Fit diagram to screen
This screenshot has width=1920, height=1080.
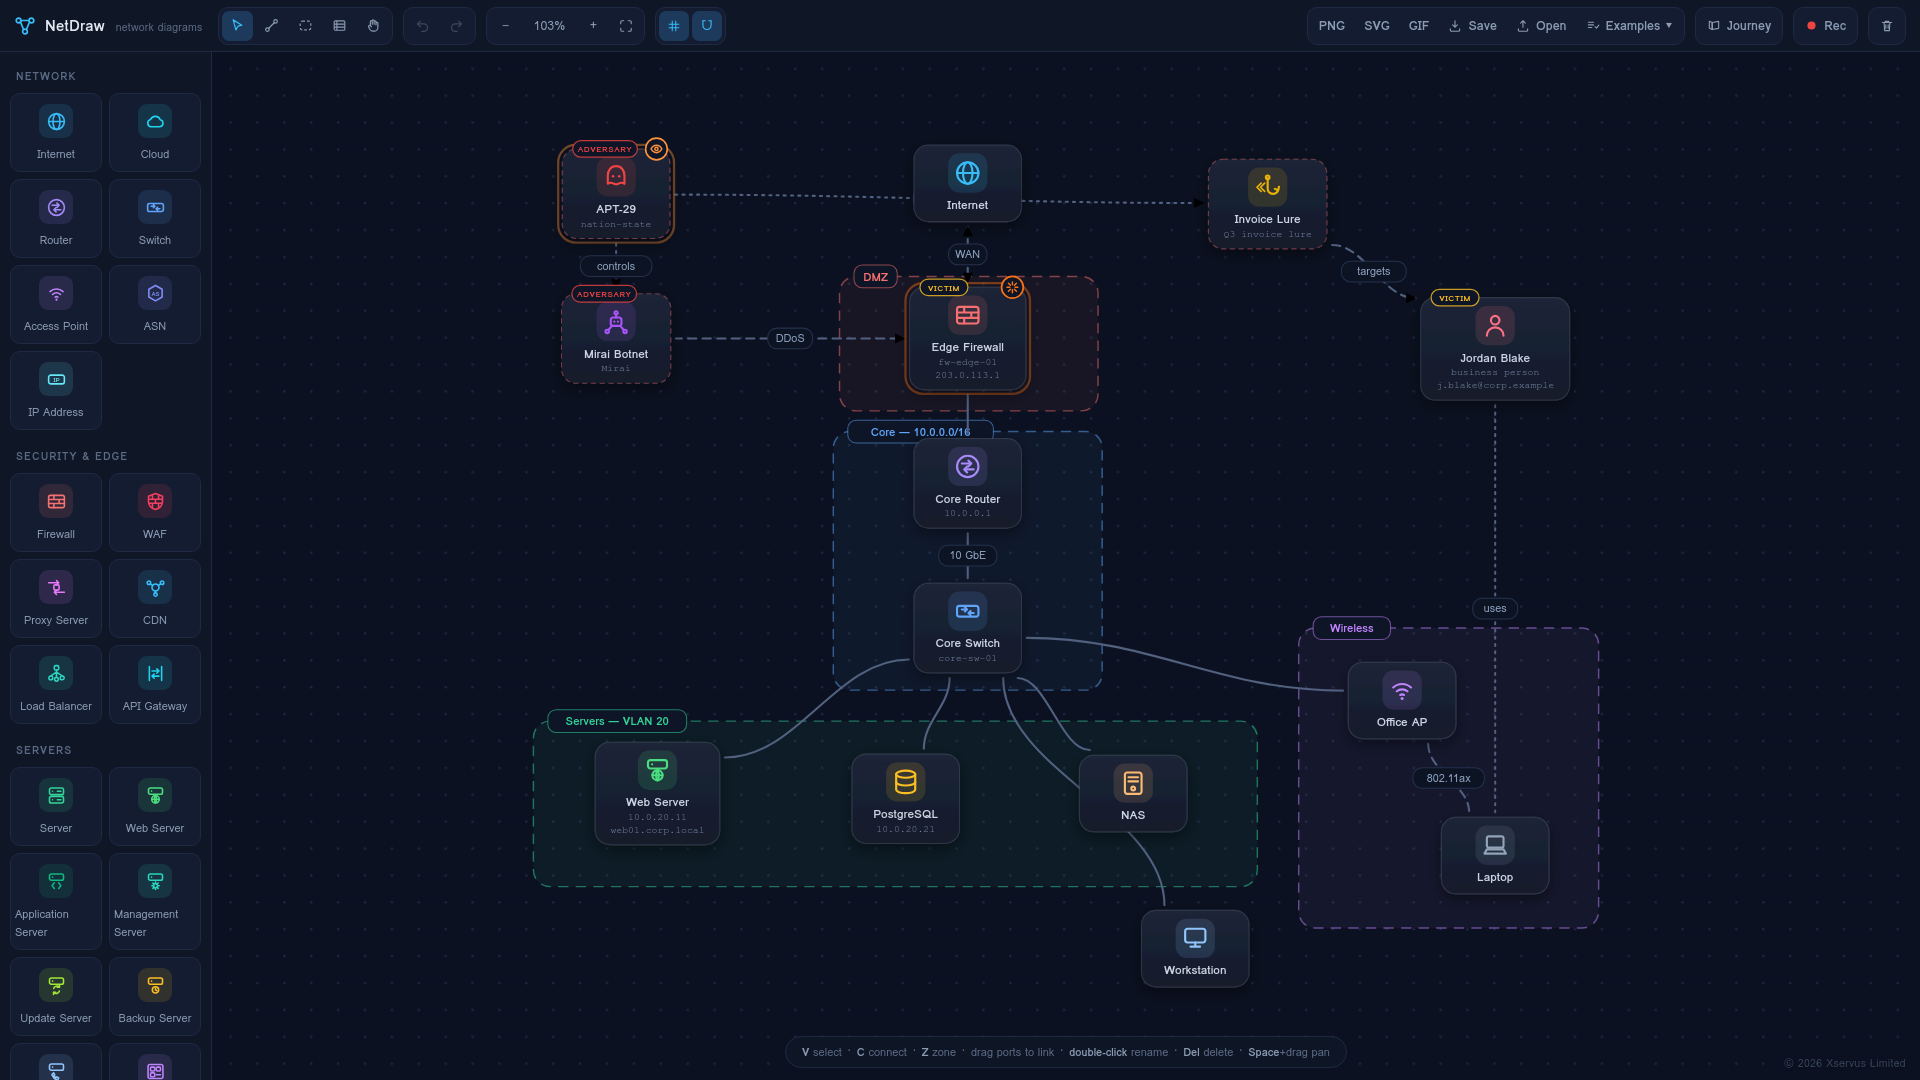click(626, 26)
